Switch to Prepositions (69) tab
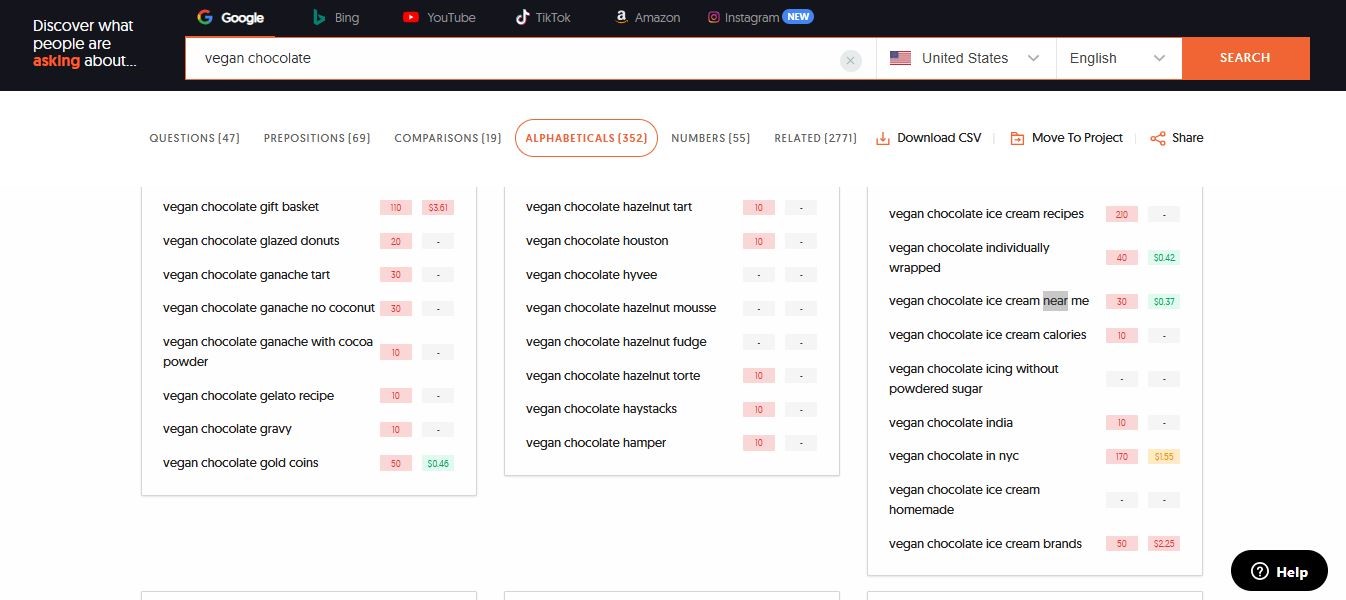Image resolution: width=1346 pixels, height=600 pixels. pos(317,138)
